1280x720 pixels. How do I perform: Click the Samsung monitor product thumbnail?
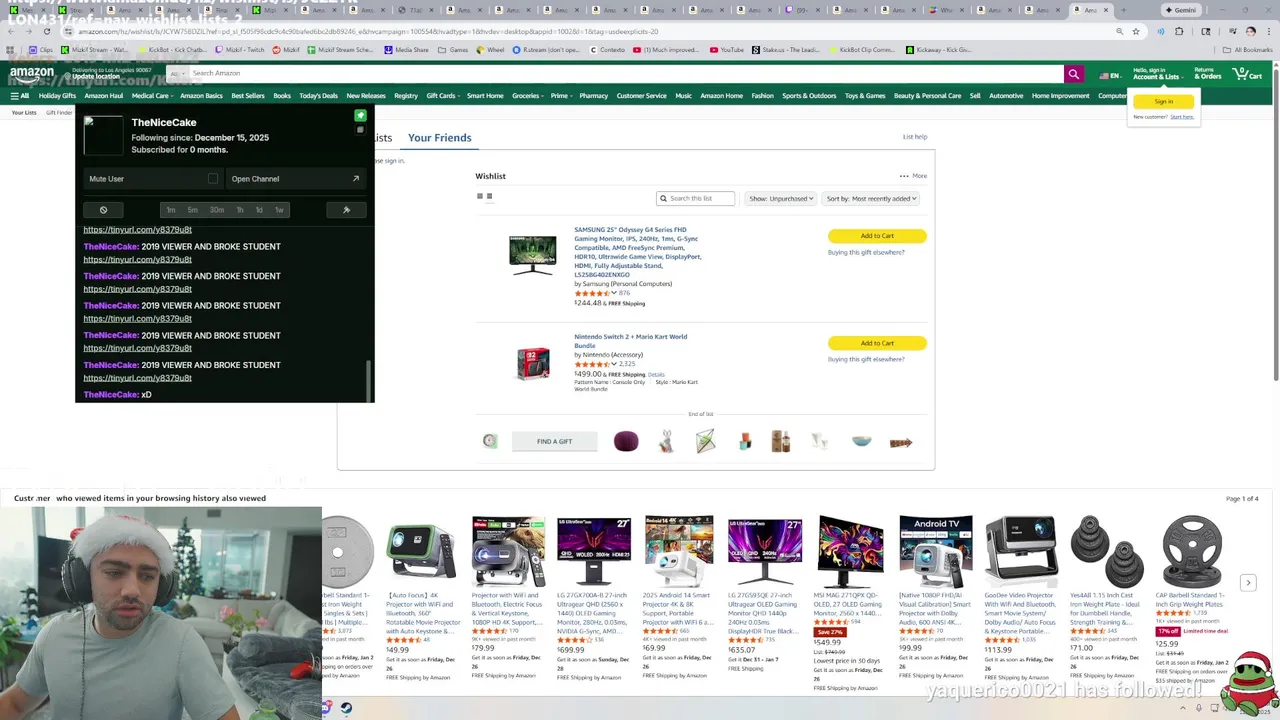pyautogui.click(x=532, y=256)
